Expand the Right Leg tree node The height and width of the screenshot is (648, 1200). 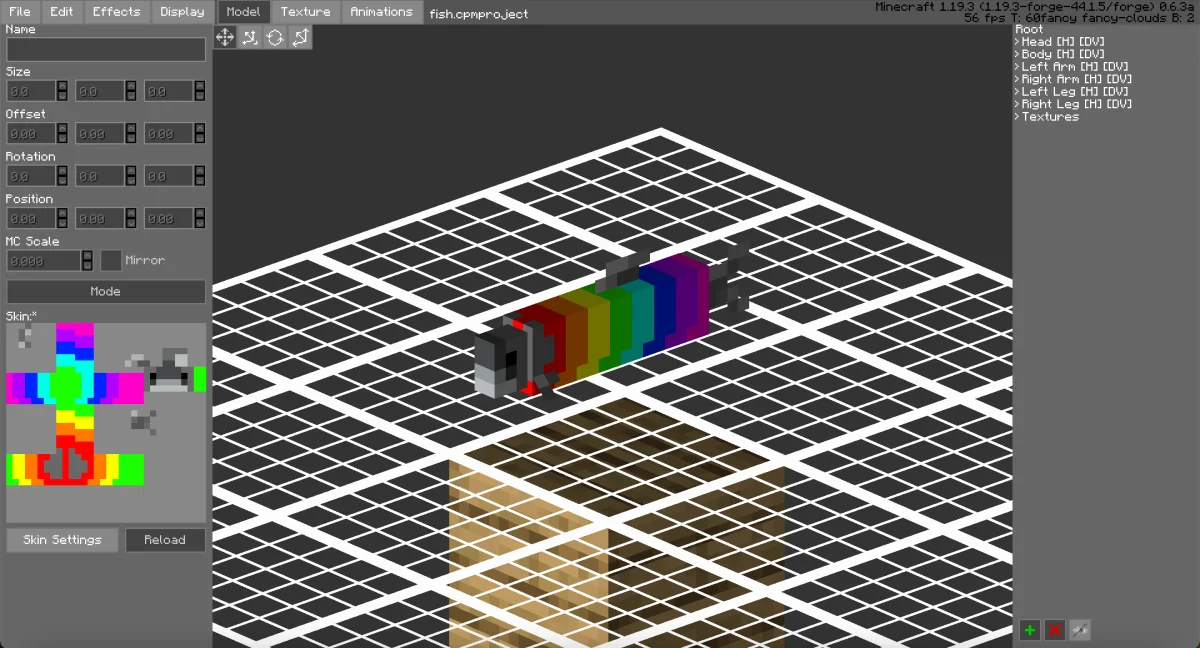tap(1017, 104)
